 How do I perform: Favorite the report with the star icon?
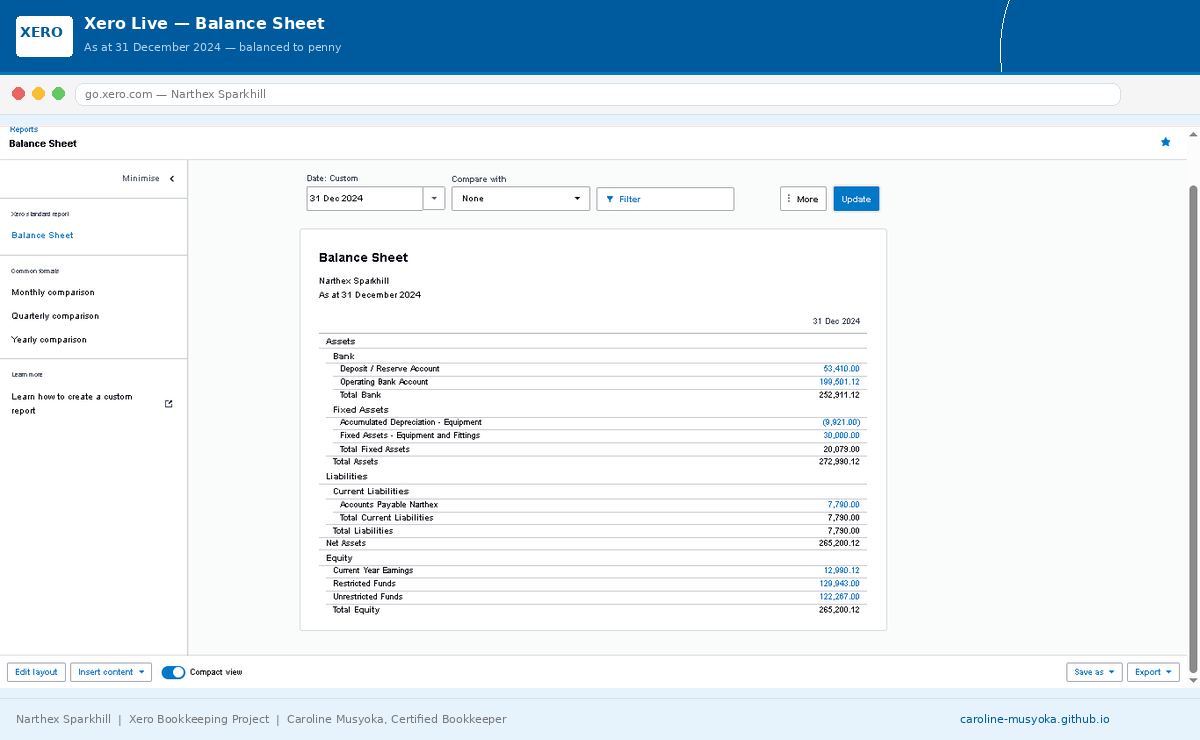(x=1165, y=142)
